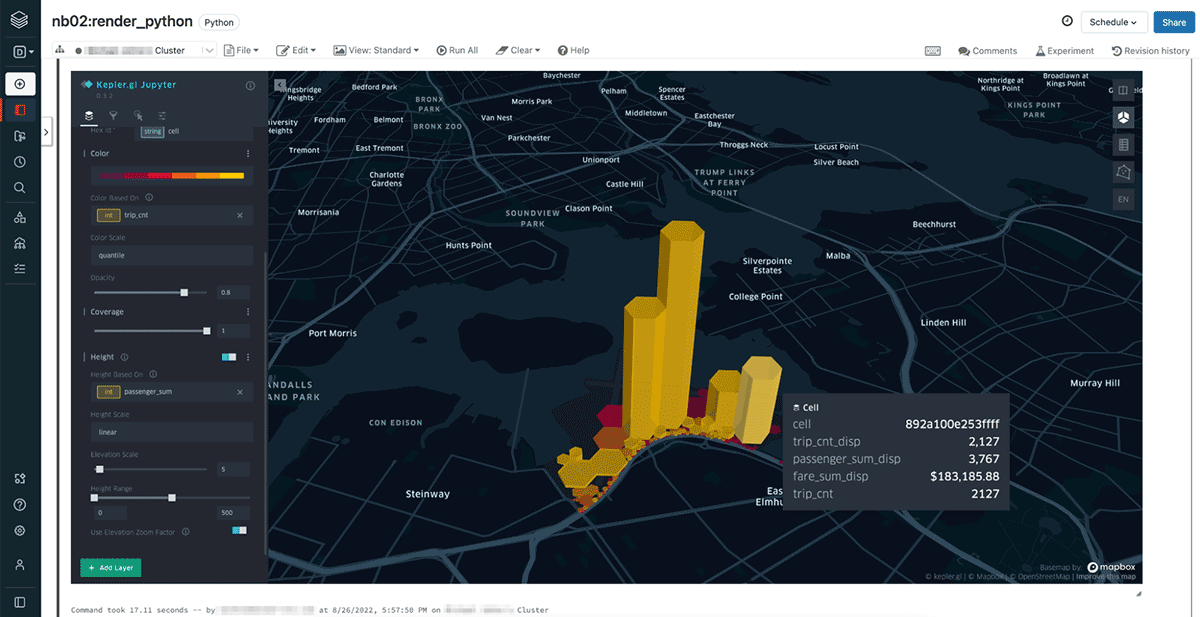Open the File menu
Viewport: 1200px width, 617px height.
tap(242, 50)
